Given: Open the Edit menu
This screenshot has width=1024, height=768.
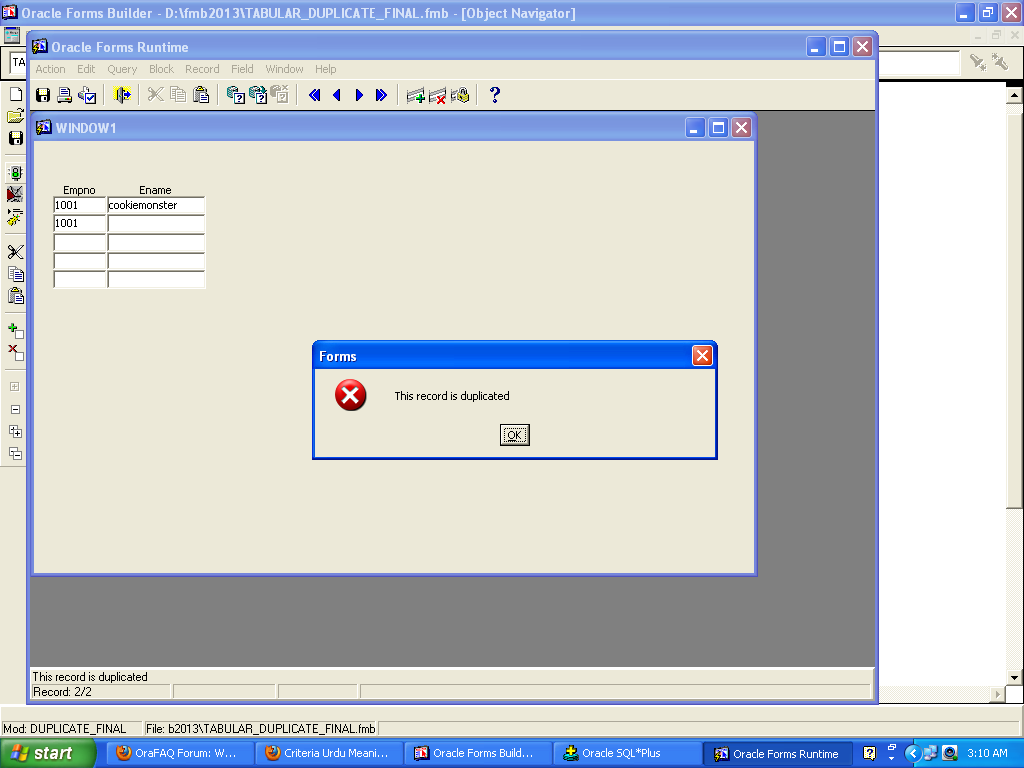Looking at the screenshot, I should 86,69.
